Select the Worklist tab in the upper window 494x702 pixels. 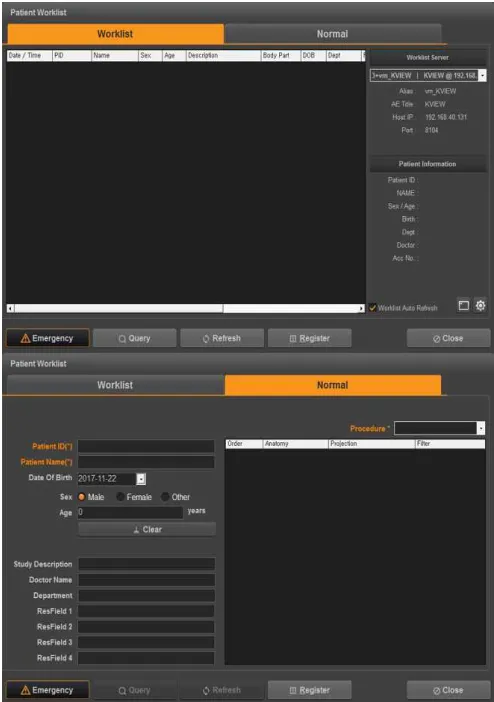click(115, 34)
